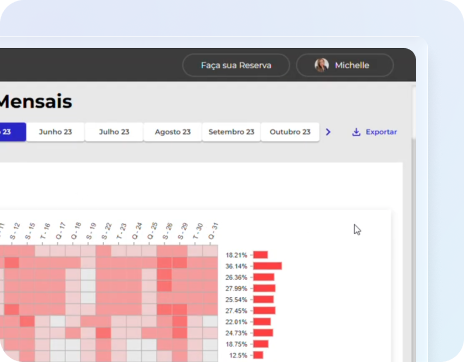Select the Agosto 23 tab

click(x=173, y=132)
